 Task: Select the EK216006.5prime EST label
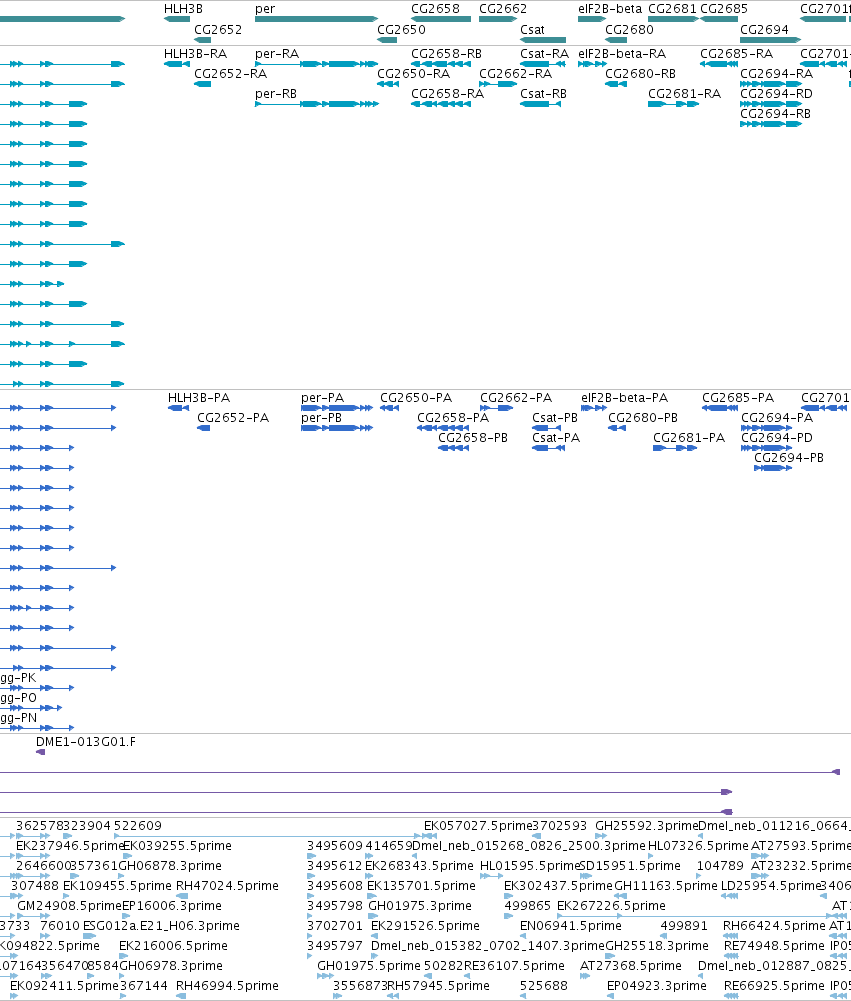[174, 945]
